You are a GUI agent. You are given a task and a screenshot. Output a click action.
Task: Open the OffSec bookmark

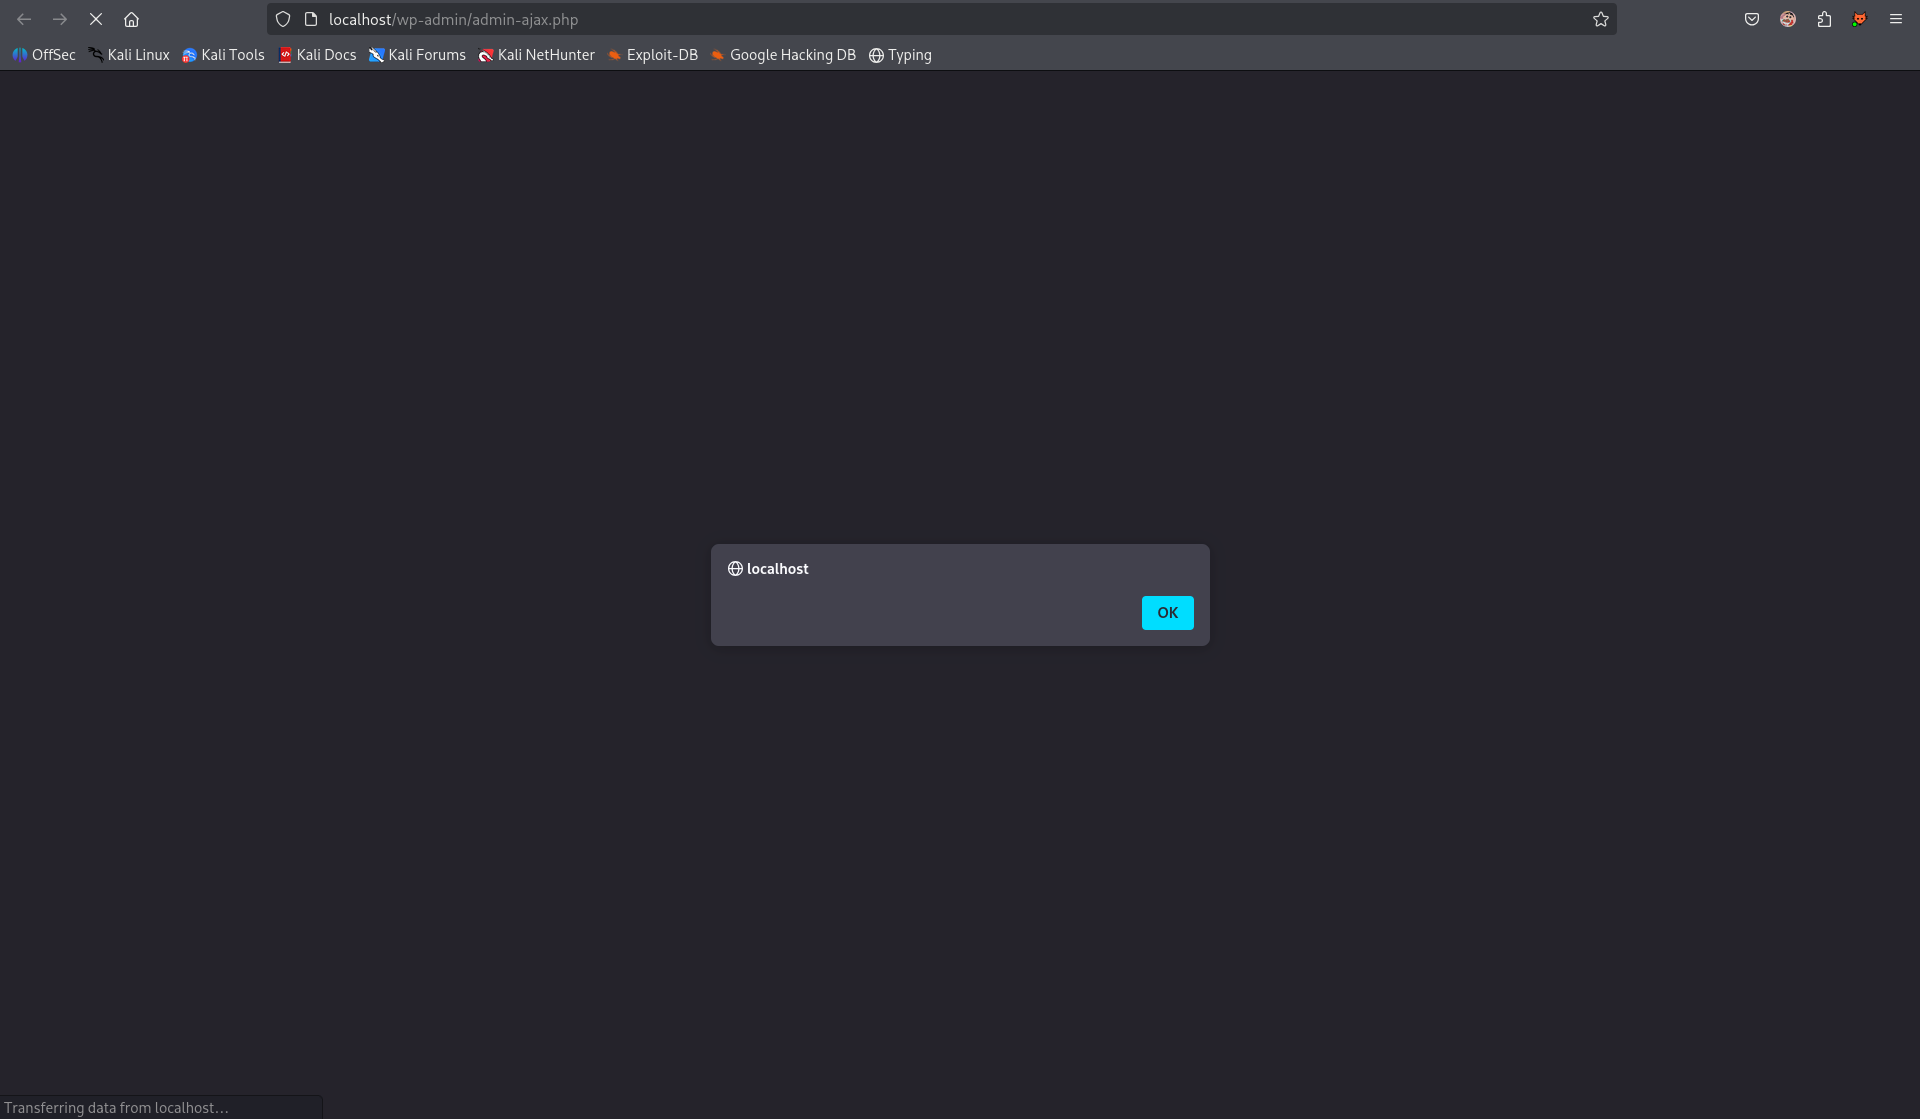(x=44, y=55)
